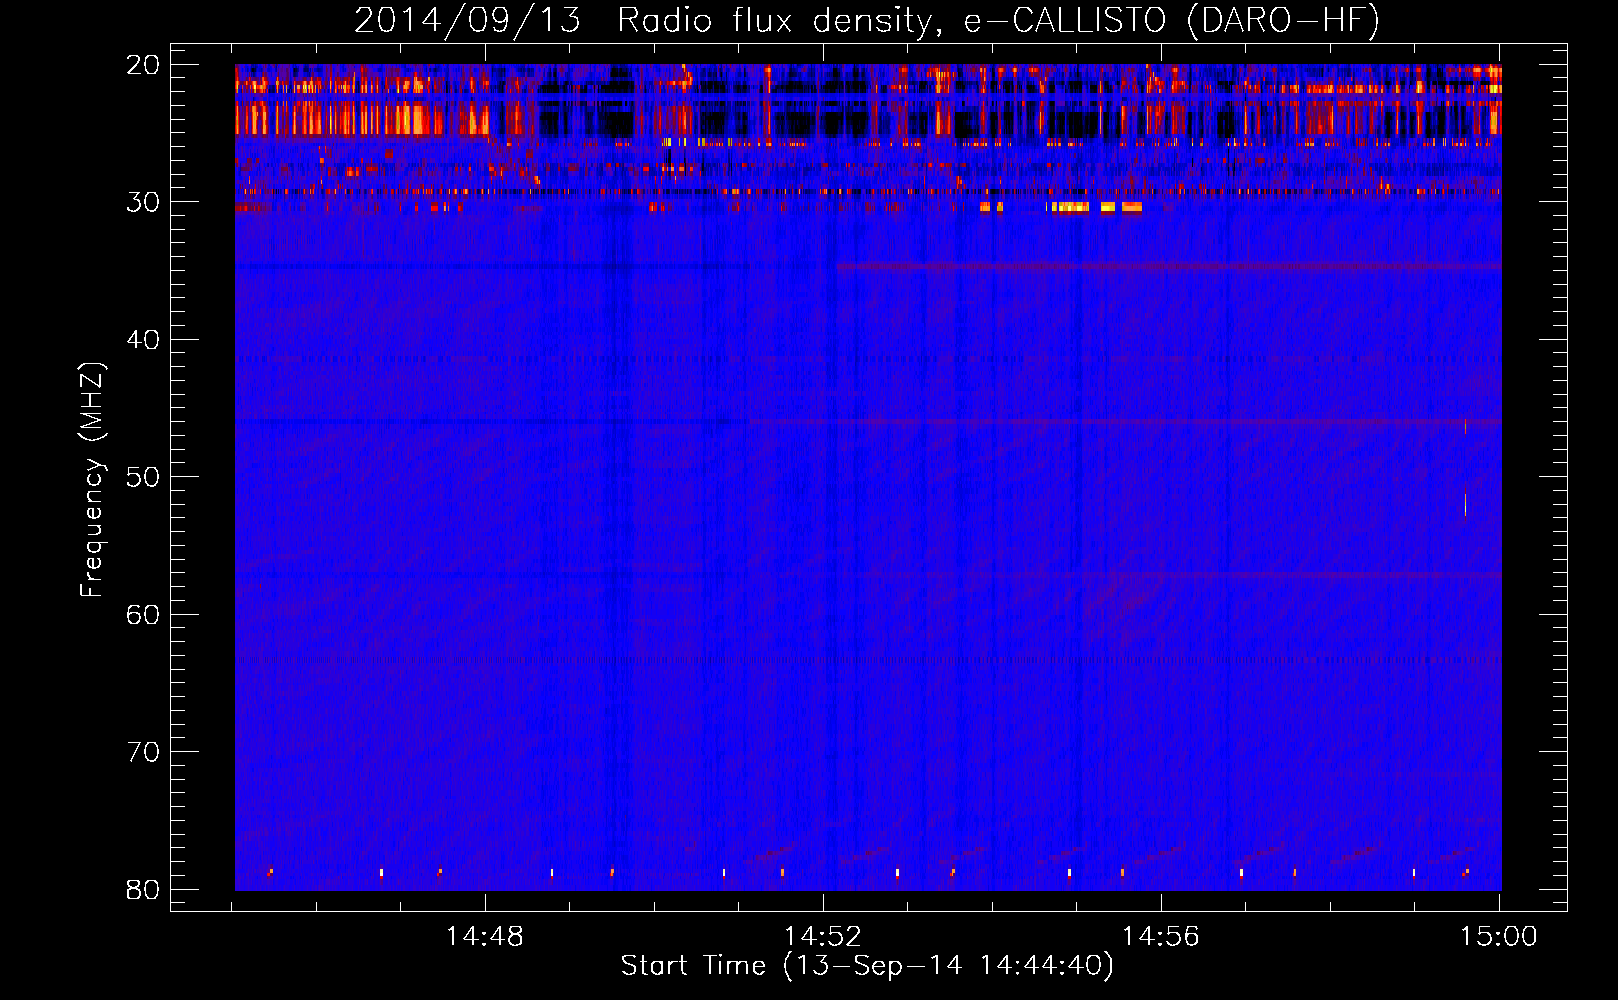Click the '30' frequency tick label

[143, 202]
